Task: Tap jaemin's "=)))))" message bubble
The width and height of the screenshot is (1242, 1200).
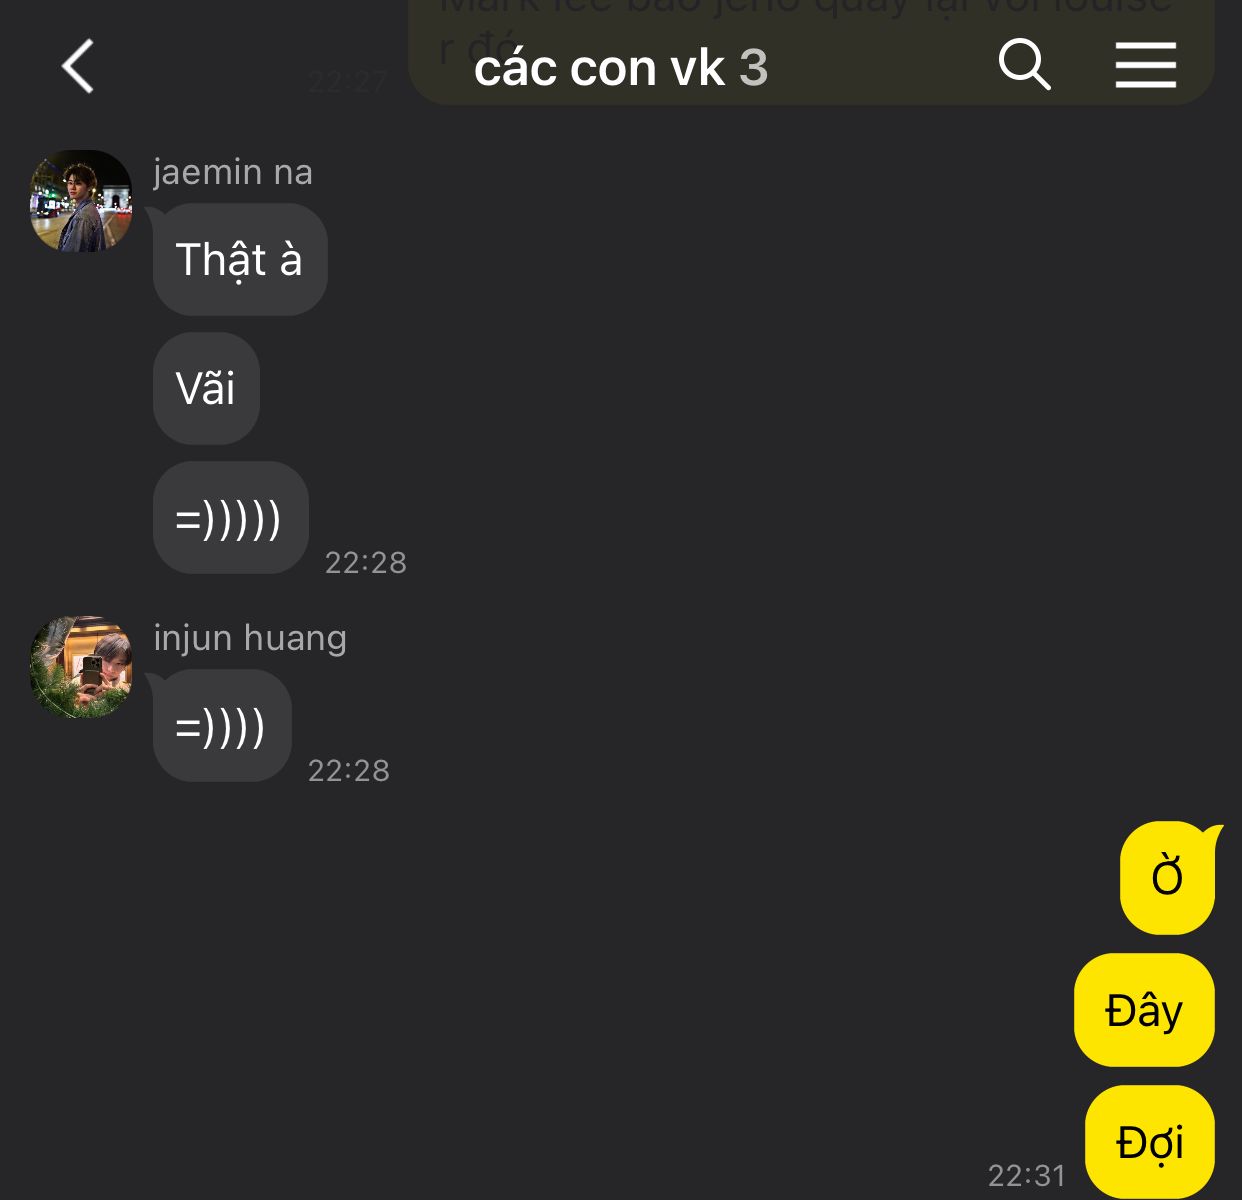Action: pos(230,518)
